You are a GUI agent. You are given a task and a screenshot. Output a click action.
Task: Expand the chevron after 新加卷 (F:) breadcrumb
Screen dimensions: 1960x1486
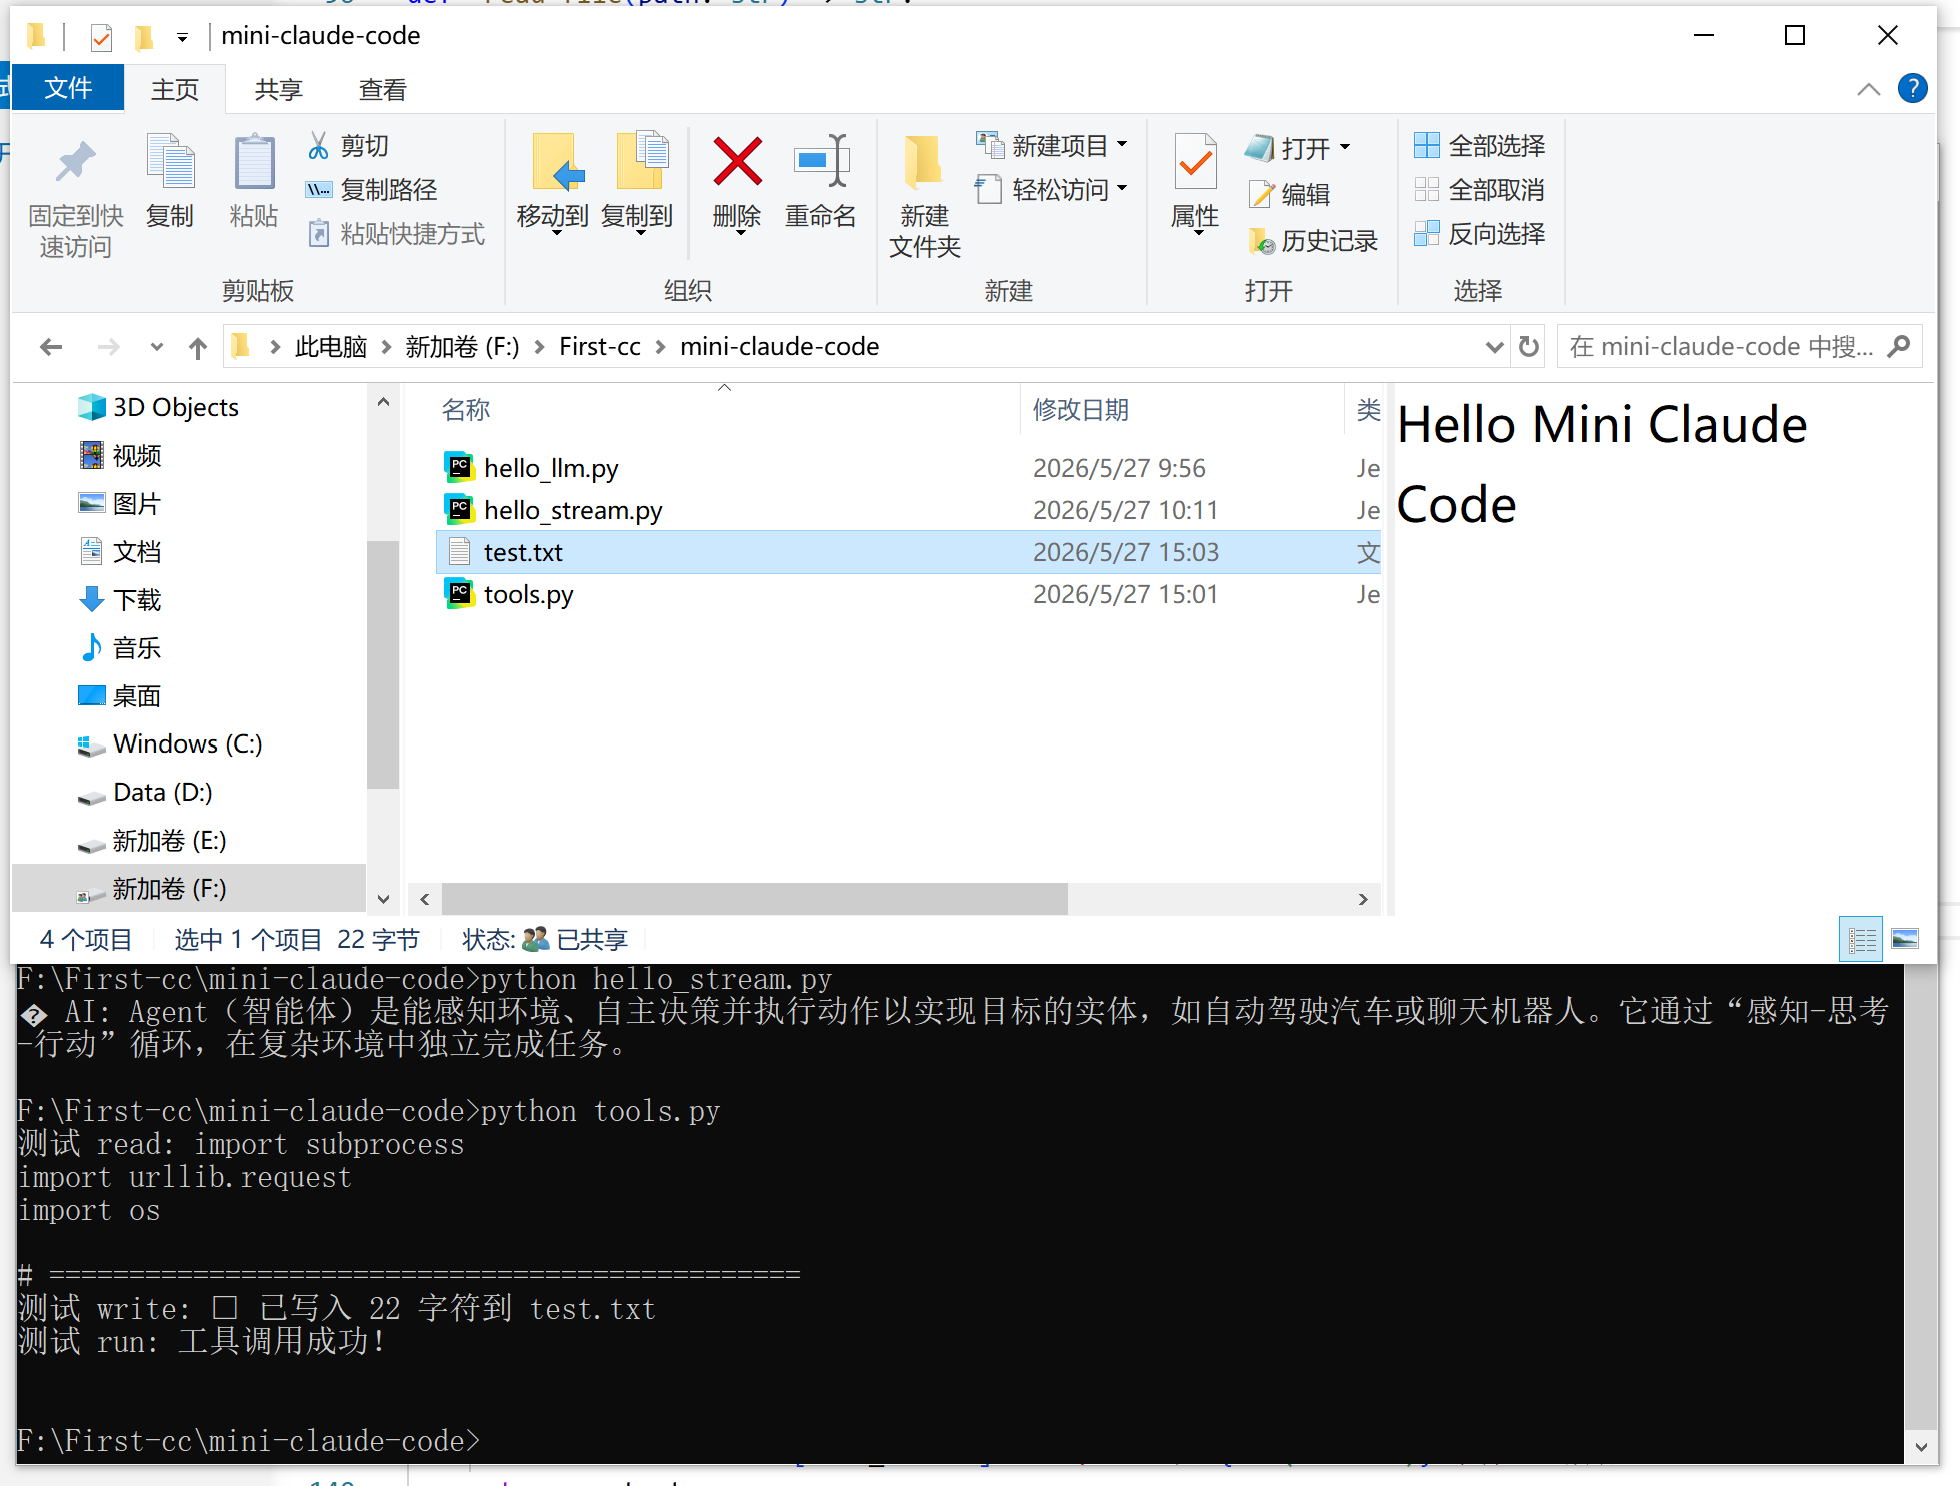tap(539, 347)
